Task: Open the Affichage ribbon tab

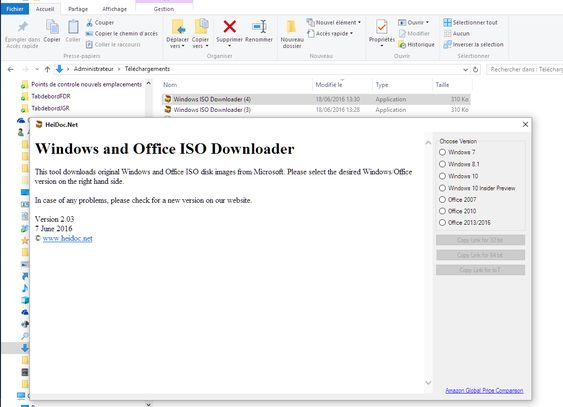Action: [115, 9]
